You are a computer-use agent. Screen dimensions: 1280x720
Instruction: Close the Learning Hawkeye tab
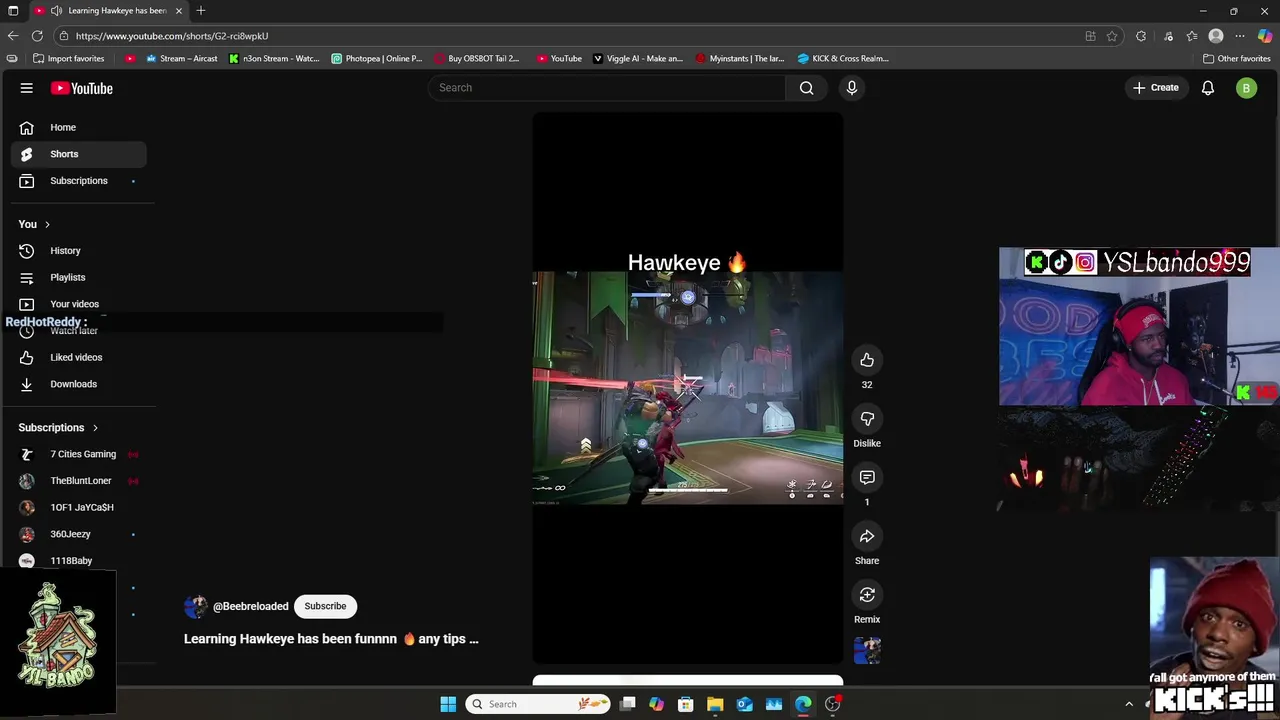[x=179, y=11]
